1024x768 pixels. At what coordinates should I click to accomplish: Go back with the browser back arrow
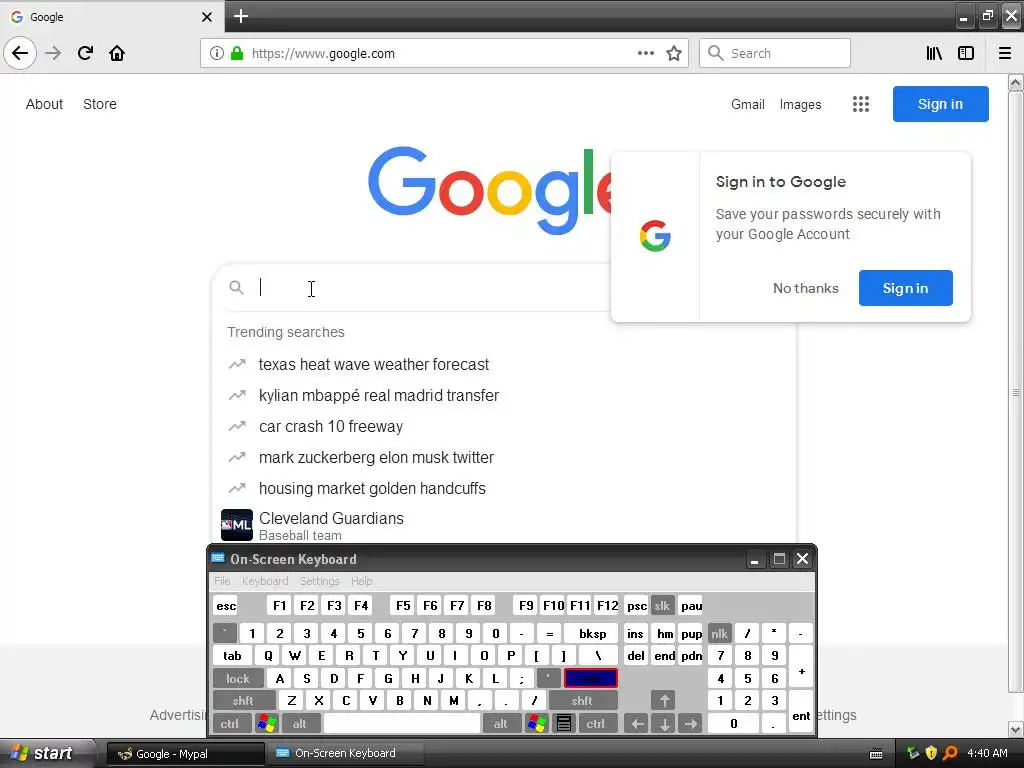(20, 53)
